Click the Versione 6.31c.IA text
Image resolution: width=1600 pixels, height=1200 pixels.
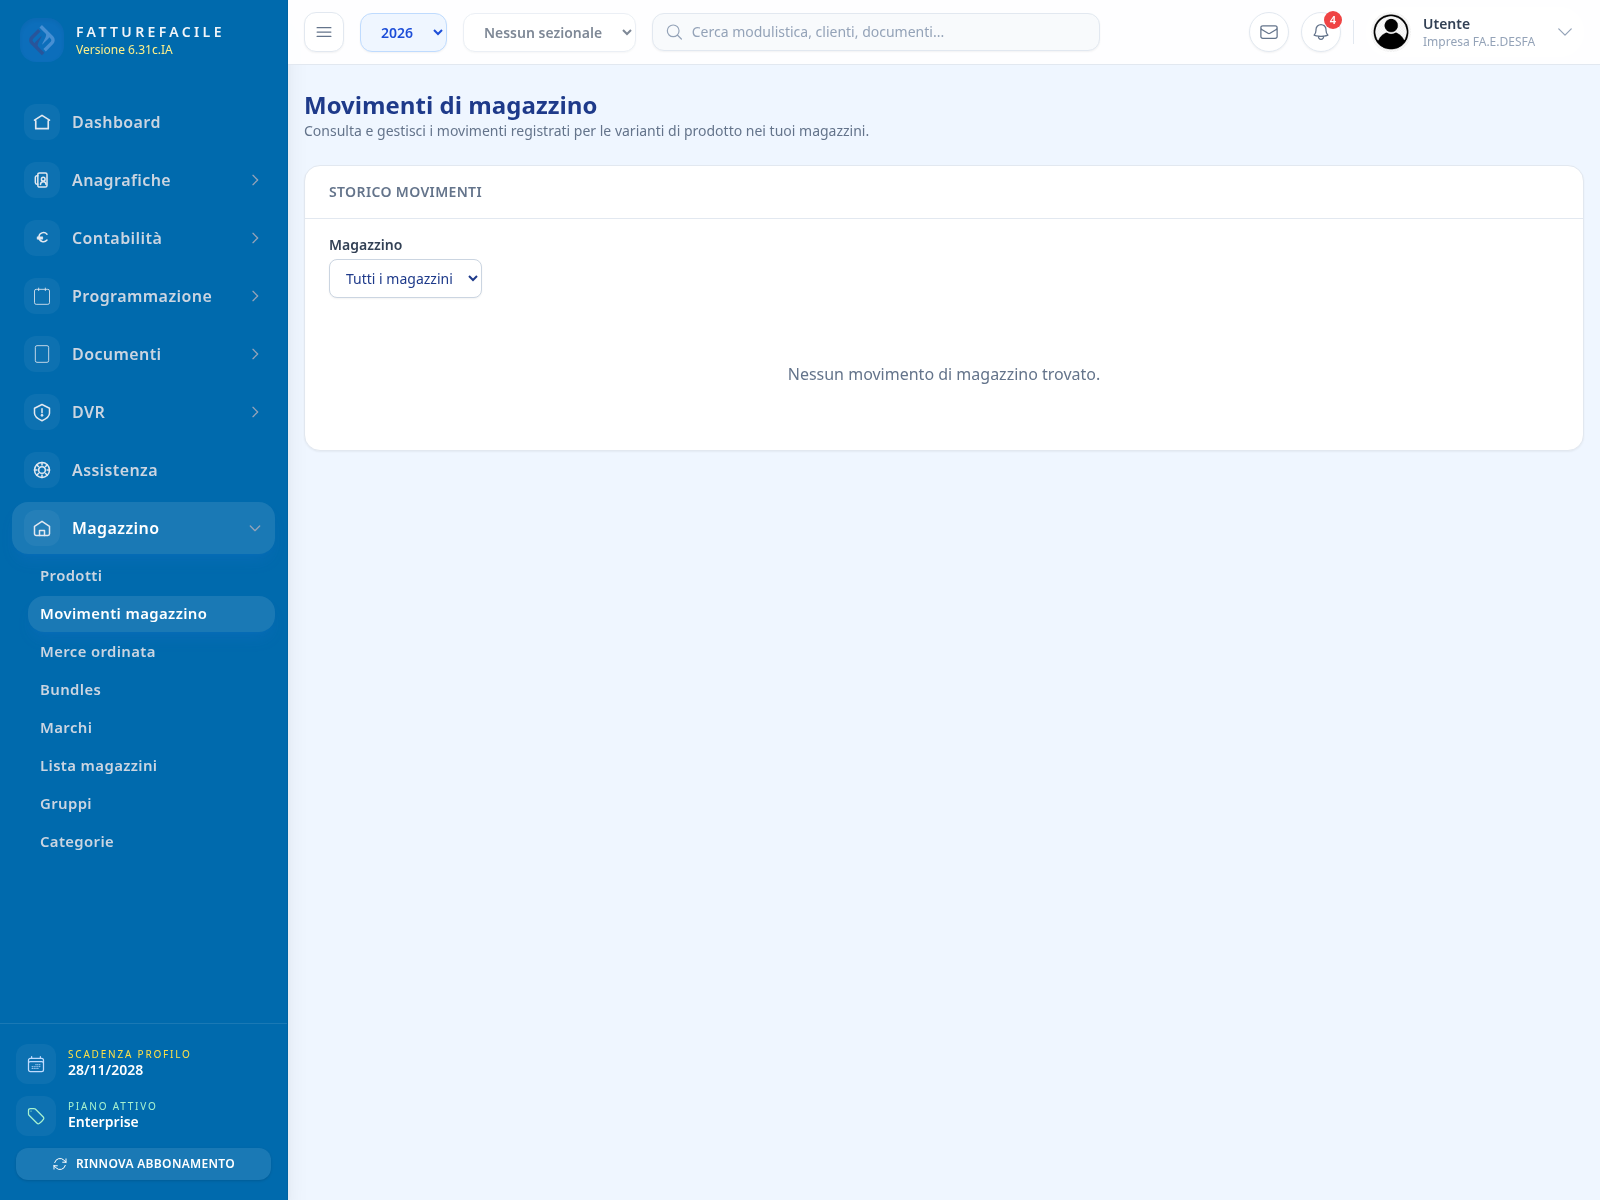tap(124, 50)
